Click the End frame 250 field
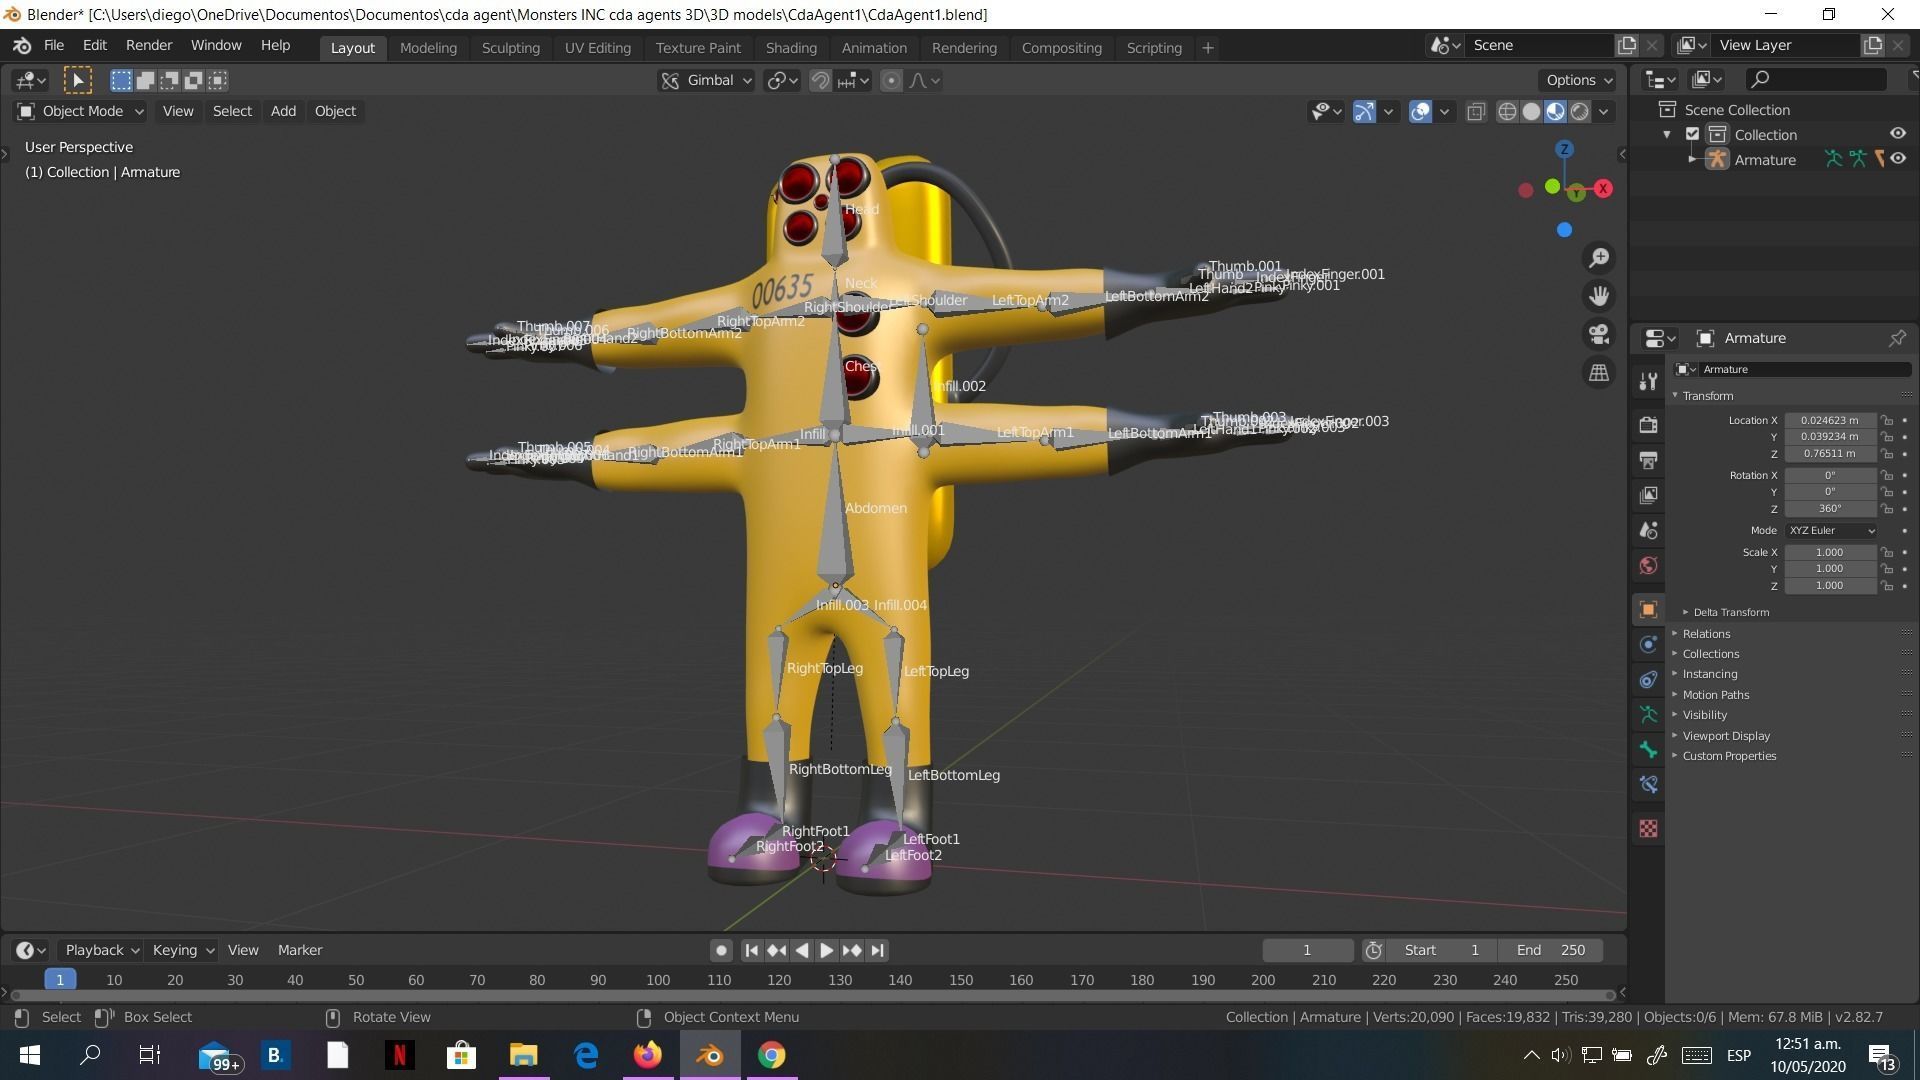The height and width of the screenshot is (1080, 1920). (x=1551, y=950)
